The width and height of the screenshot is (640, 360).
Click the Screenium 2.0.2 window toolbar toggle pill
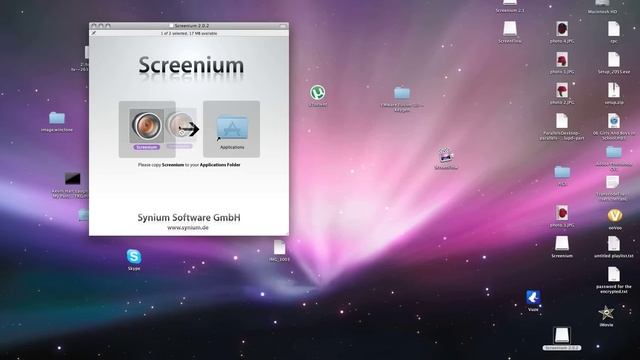click(283, 26)
